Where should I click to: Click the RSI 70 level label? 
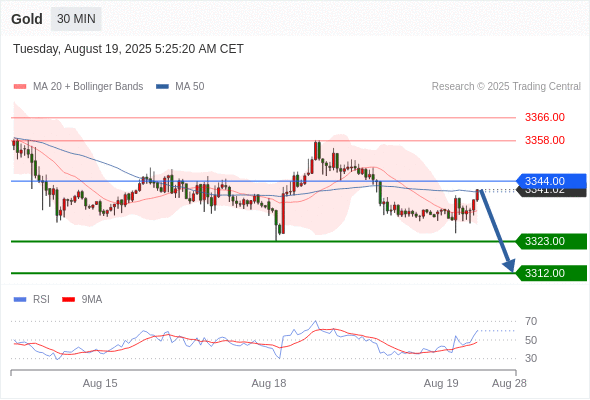(x=531, y=321)
